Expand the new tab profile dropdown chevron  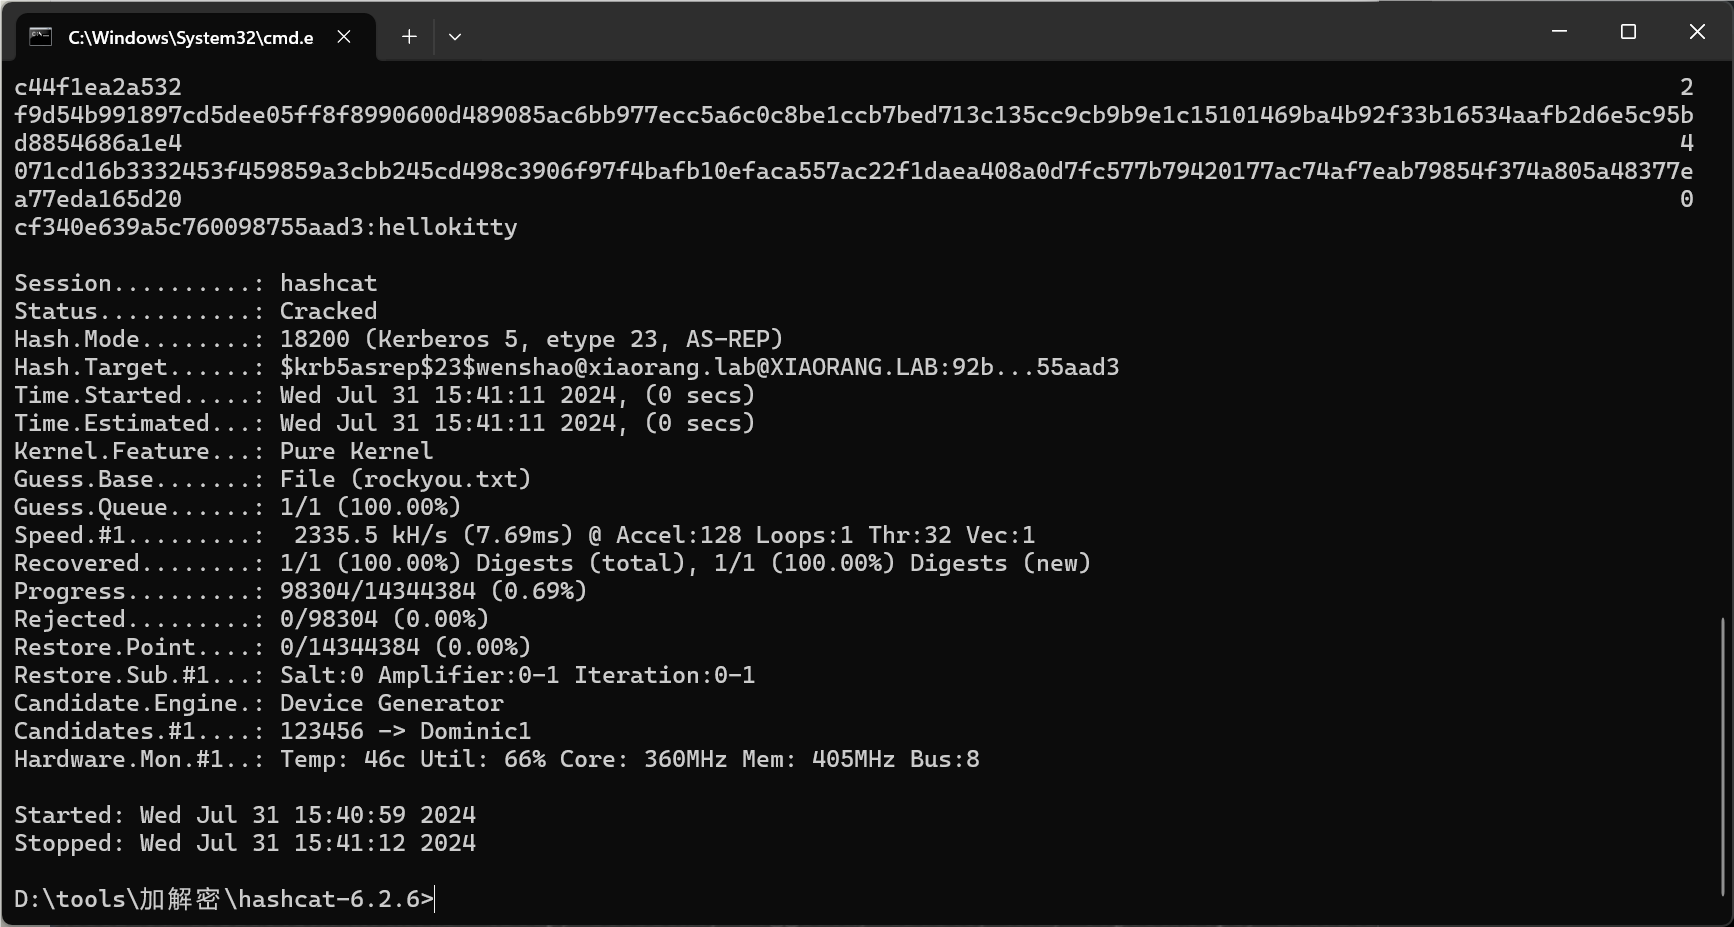coord(455,37)
